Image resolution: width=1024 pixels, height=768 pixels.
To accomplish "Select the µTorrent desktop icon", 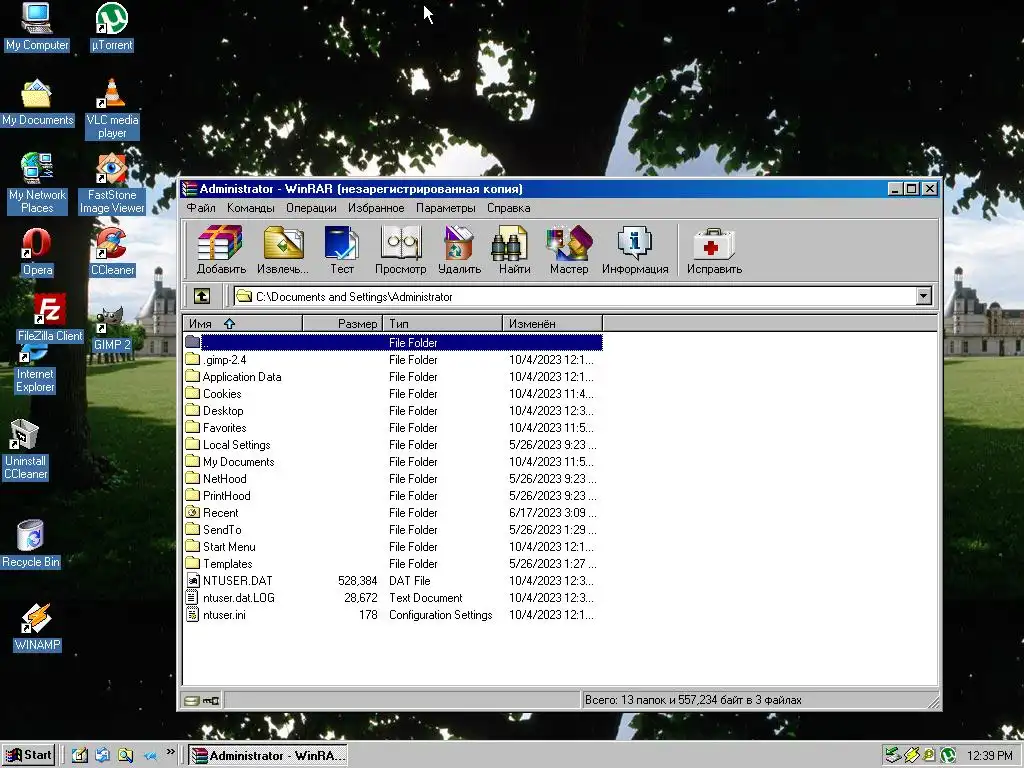I will tap(112, 27).
